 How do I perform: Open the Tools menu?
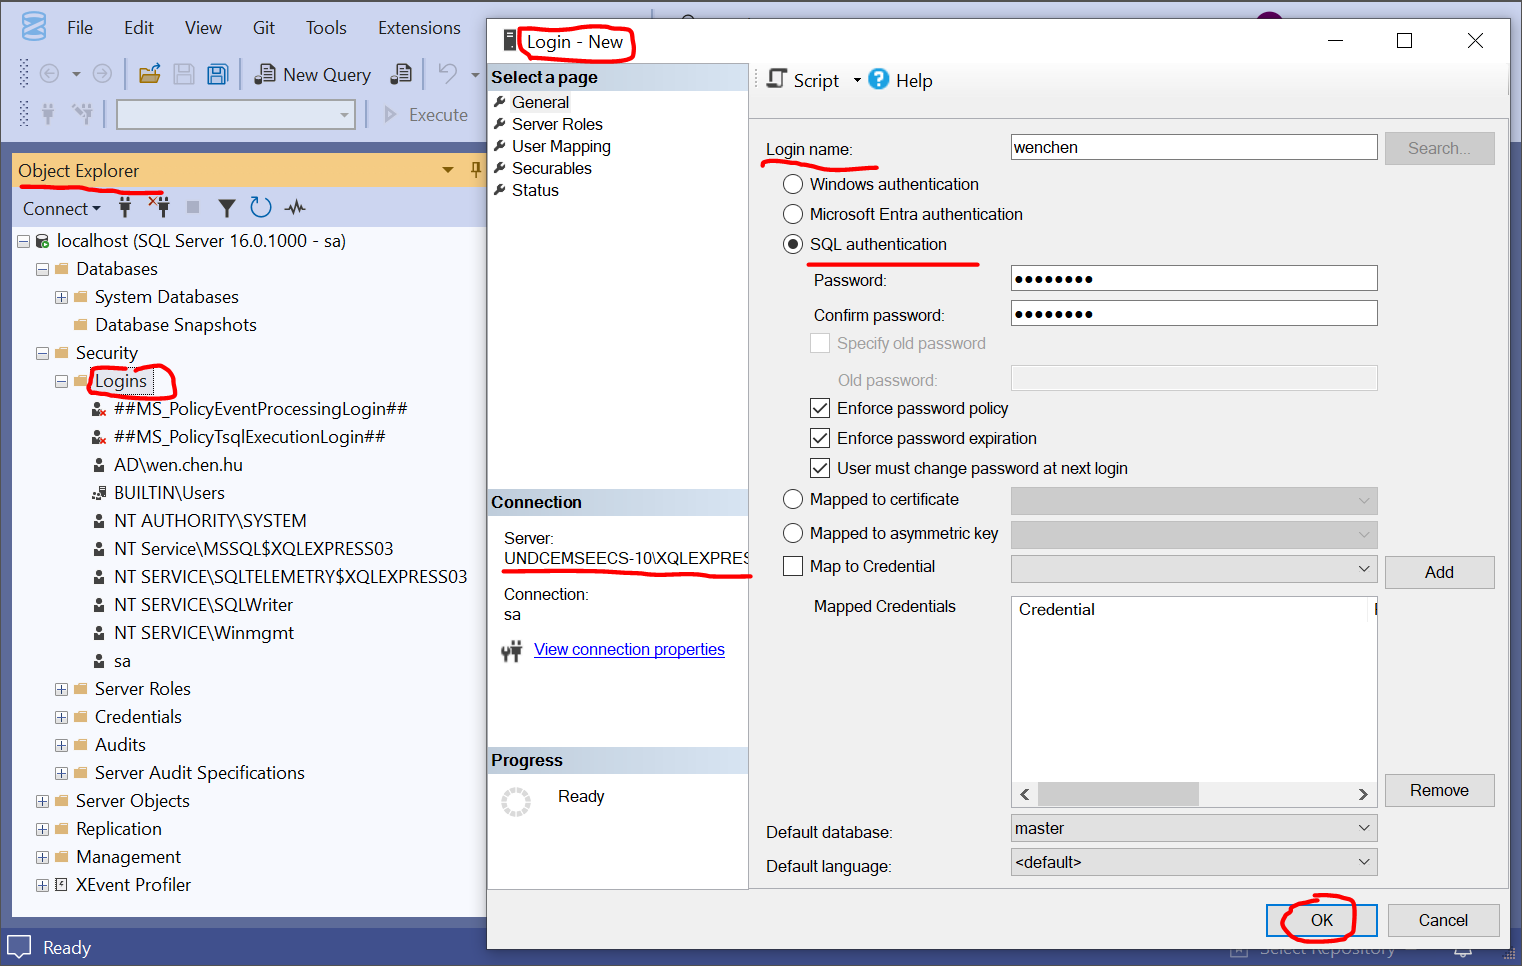(326, 28)
